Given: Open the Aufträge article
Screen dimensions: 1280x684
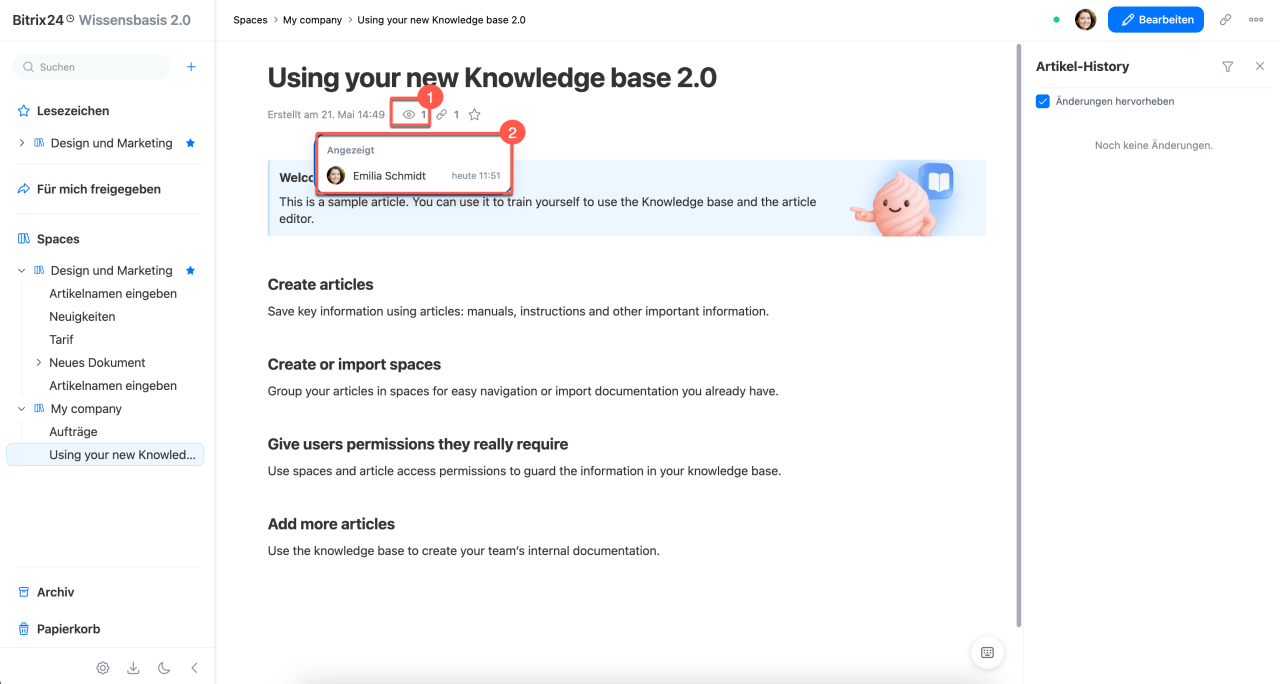Looking at the screenshot, I should click(73, 432).
